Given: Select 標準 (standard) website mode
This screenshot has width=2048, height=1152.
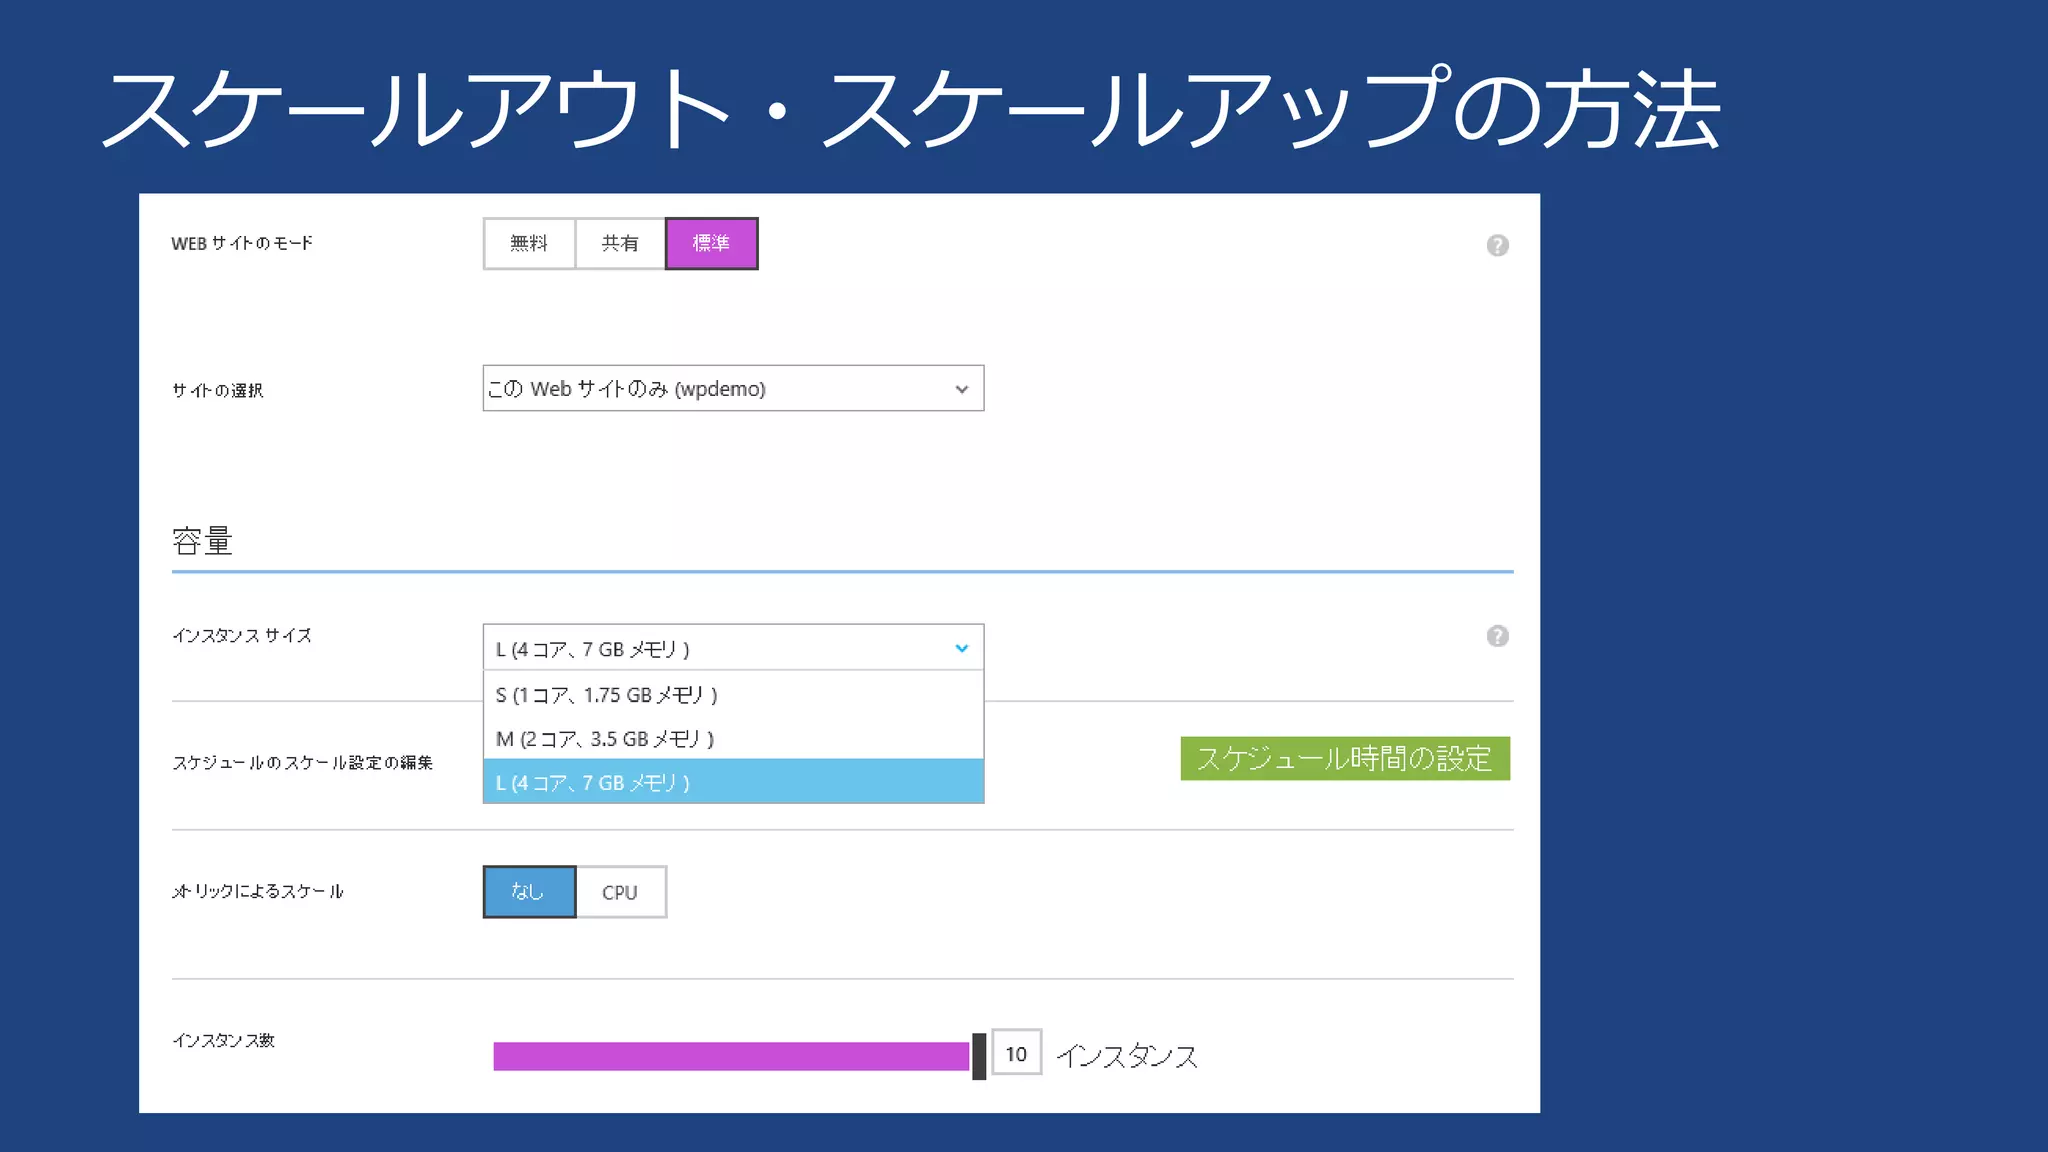Looking at the screenshot, I should click(x=711, y=243).
